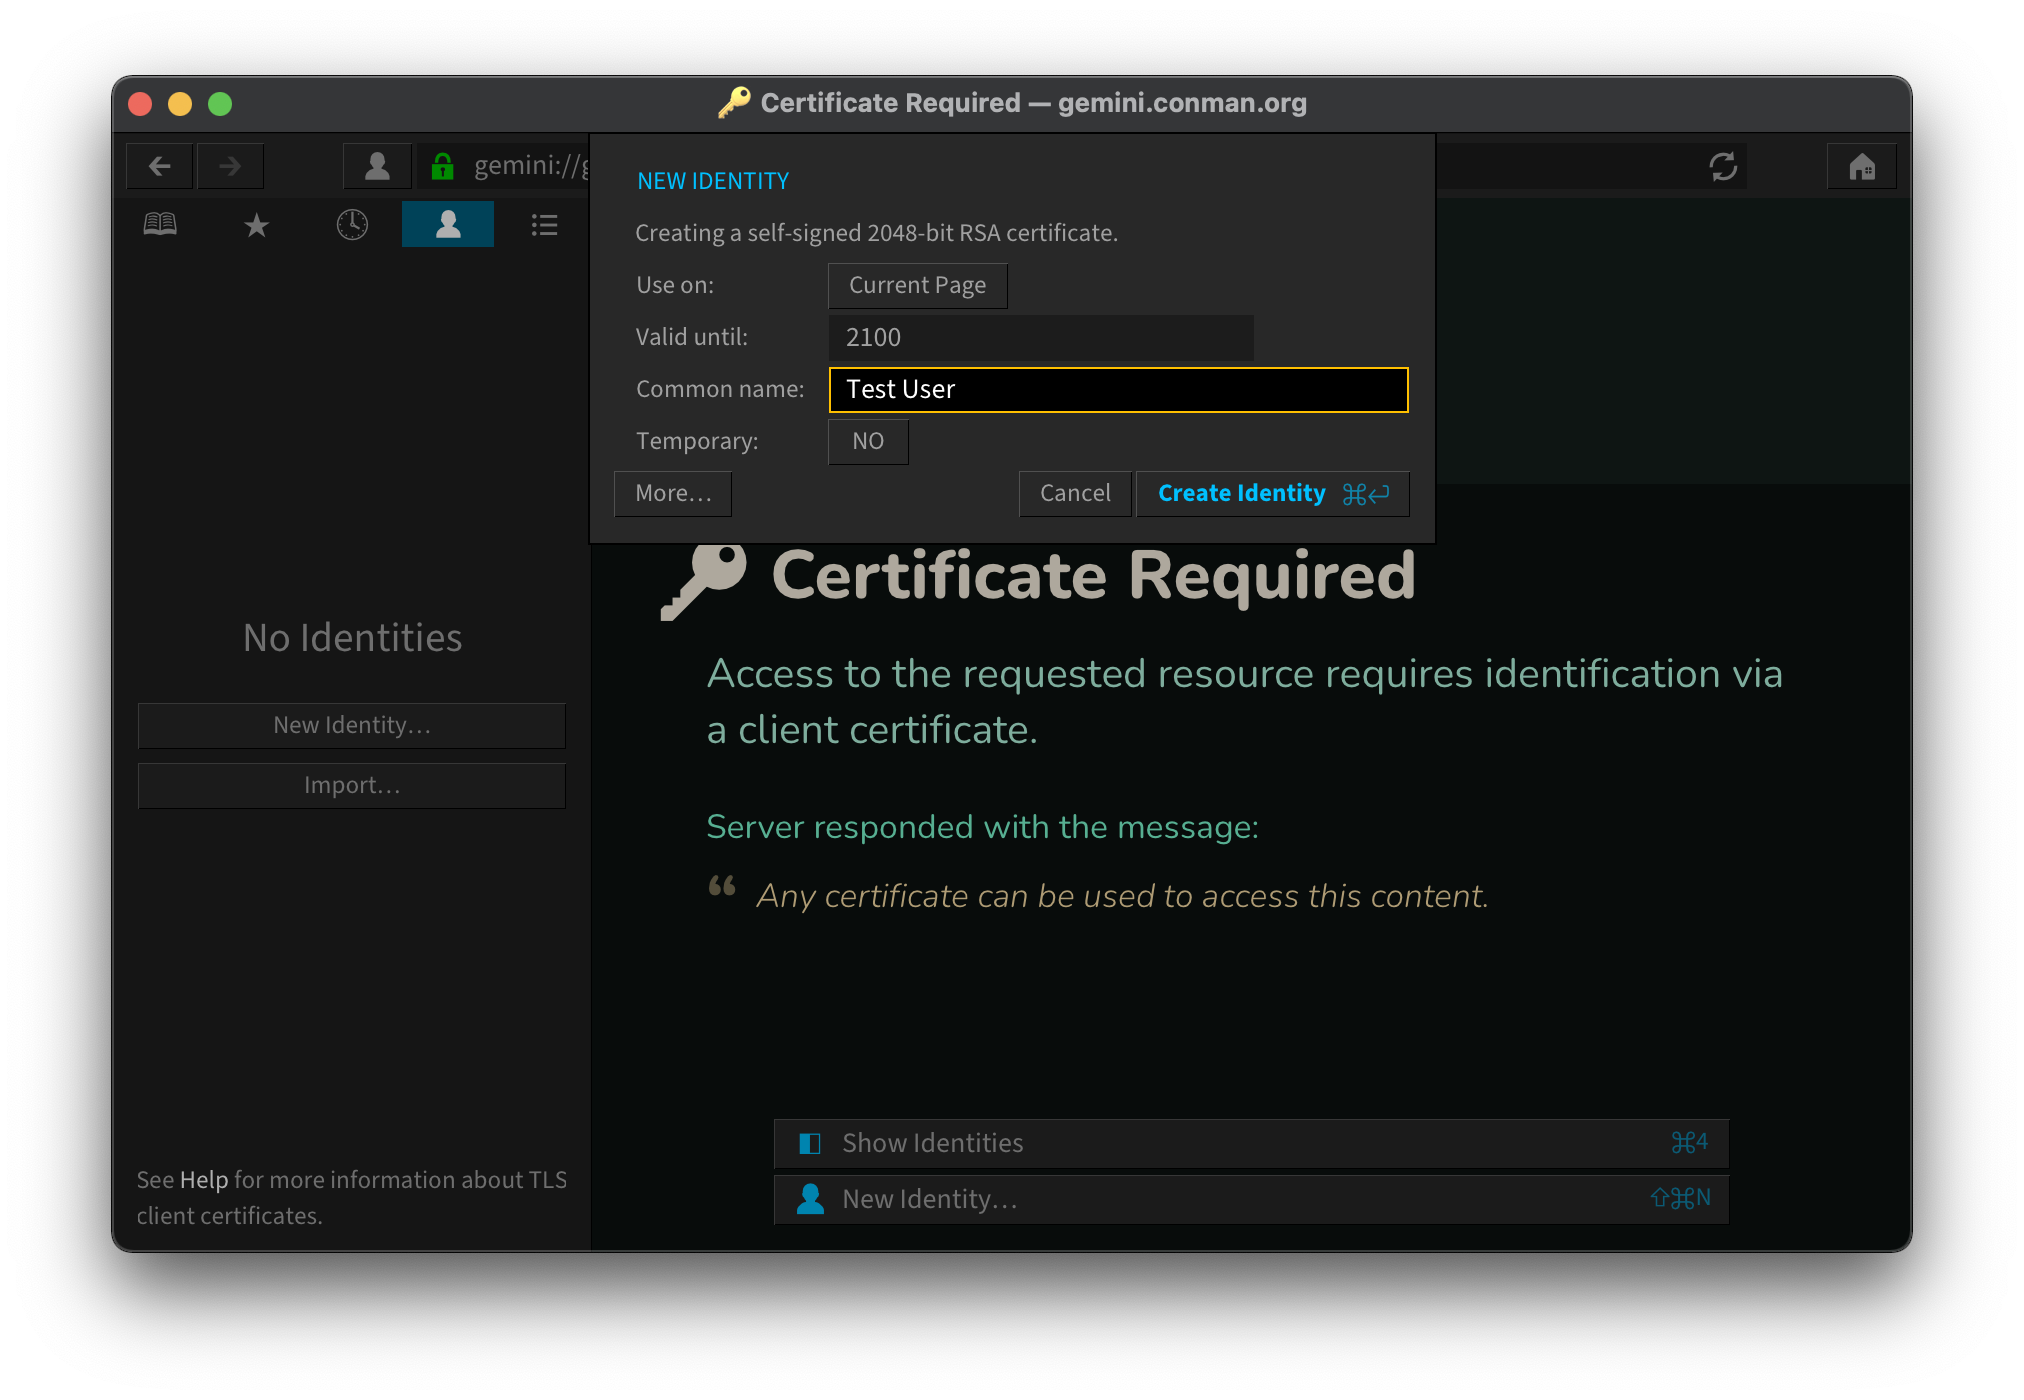Screen dimensions: 2024x1400
Task: Click Show Identities in the page
Action: [x=1251, y=1144]
